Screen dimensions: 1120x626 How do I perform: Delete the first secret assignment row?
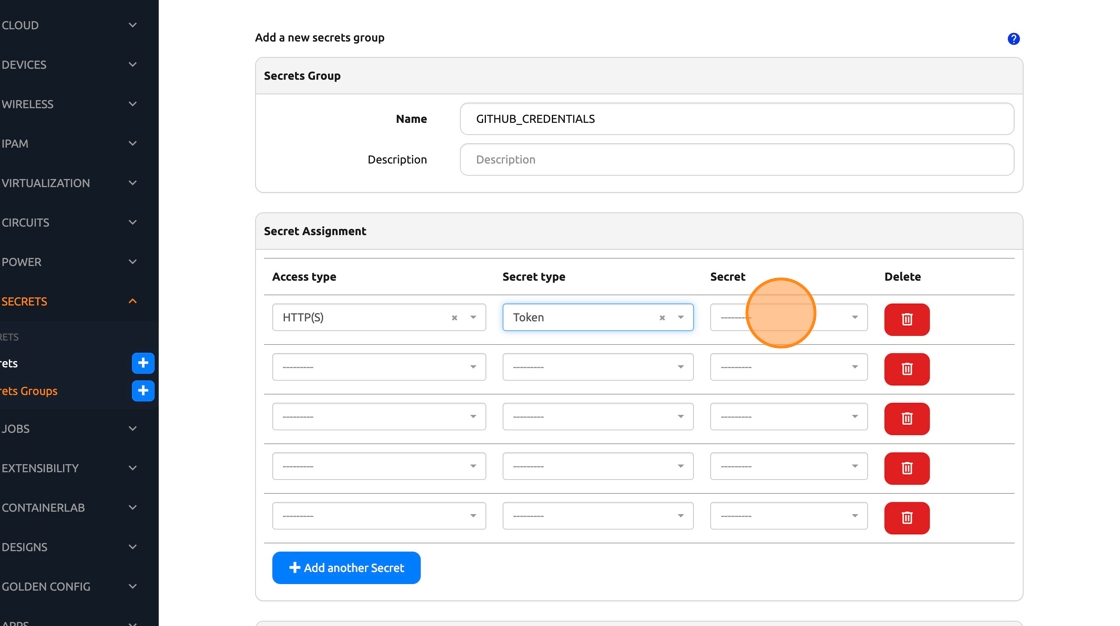[x=906, y=319]
